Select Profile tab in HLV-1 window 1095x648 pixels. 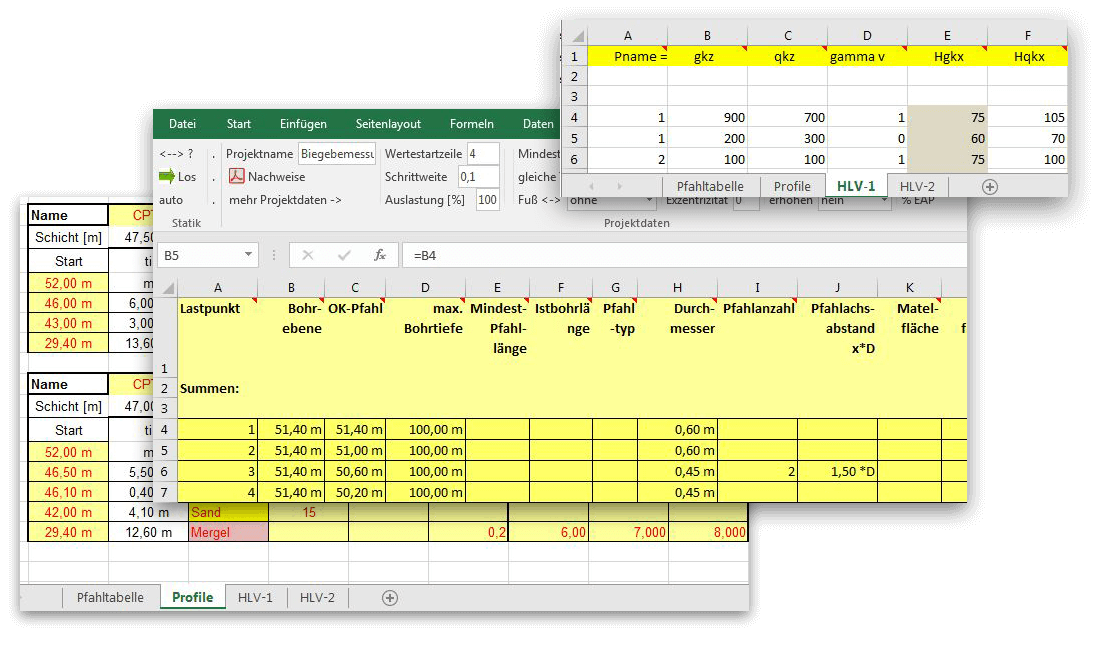click(x=792, y=186)
